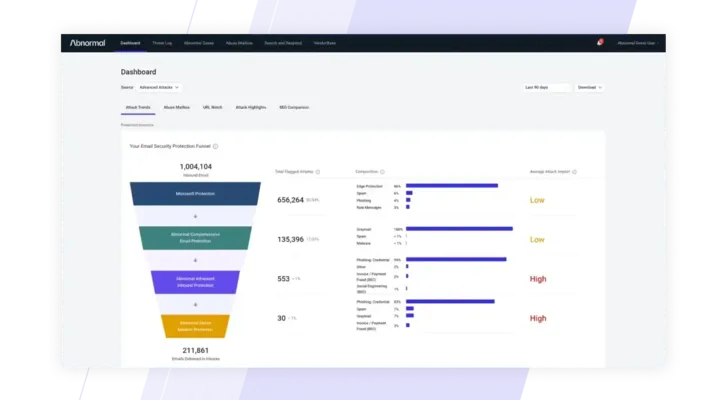The height and width of the screenshot is (400, 720).
Task: Click the Social Engineering (BEC) label
Action: click(x=371, y=289)
